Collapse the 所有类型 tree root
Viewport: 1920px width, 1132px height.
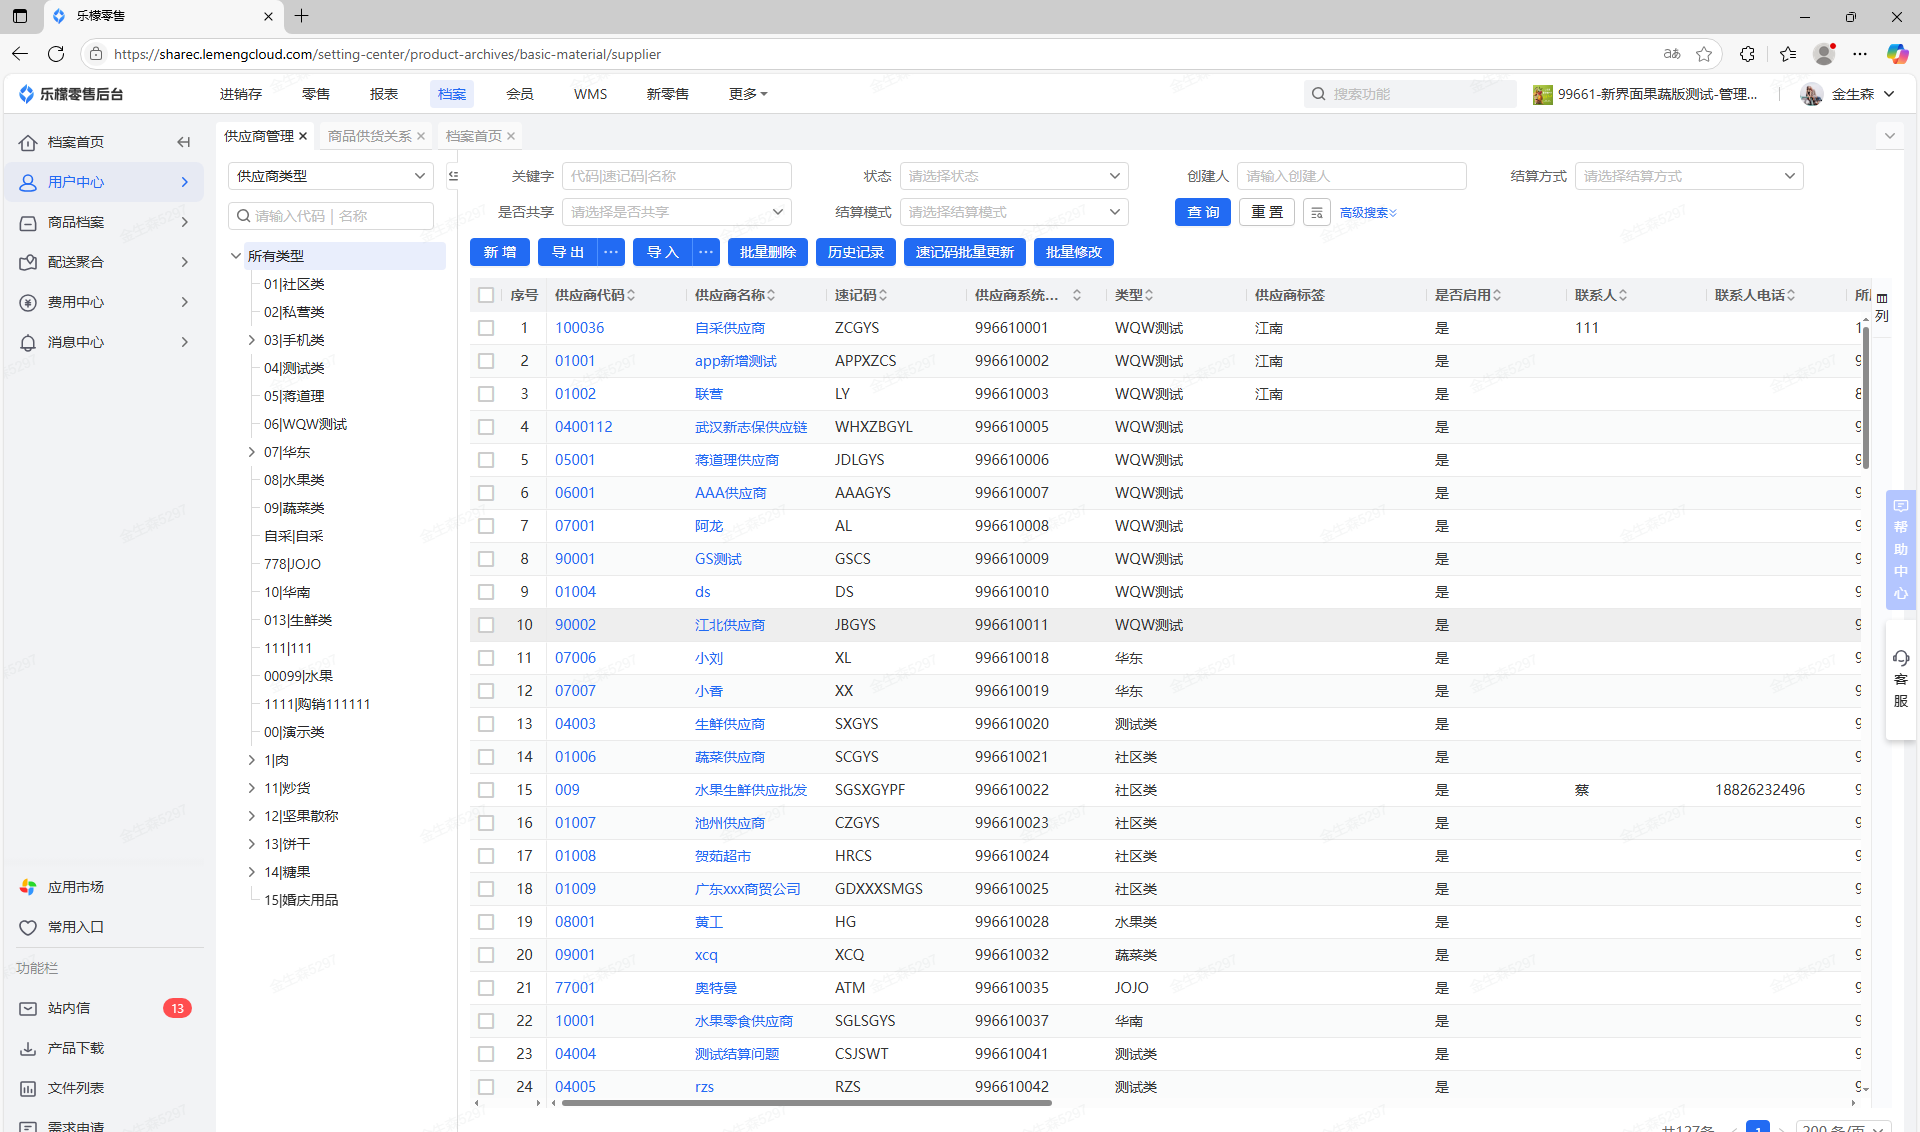point(236,256)
